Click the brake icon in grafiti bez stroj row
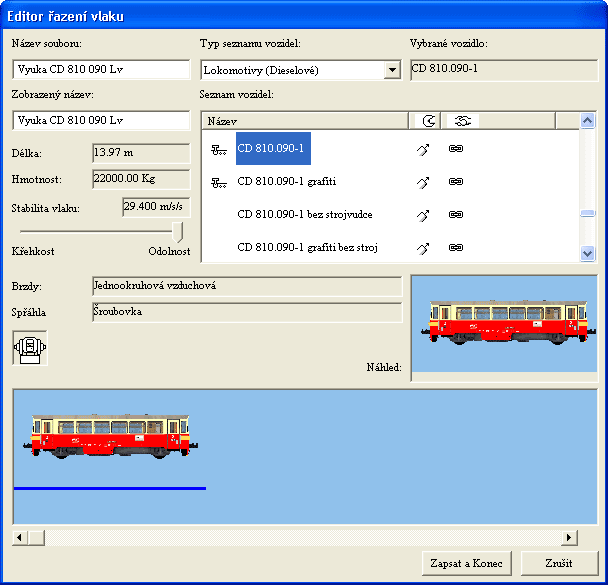608x585 pixels. tap(422, 247)
